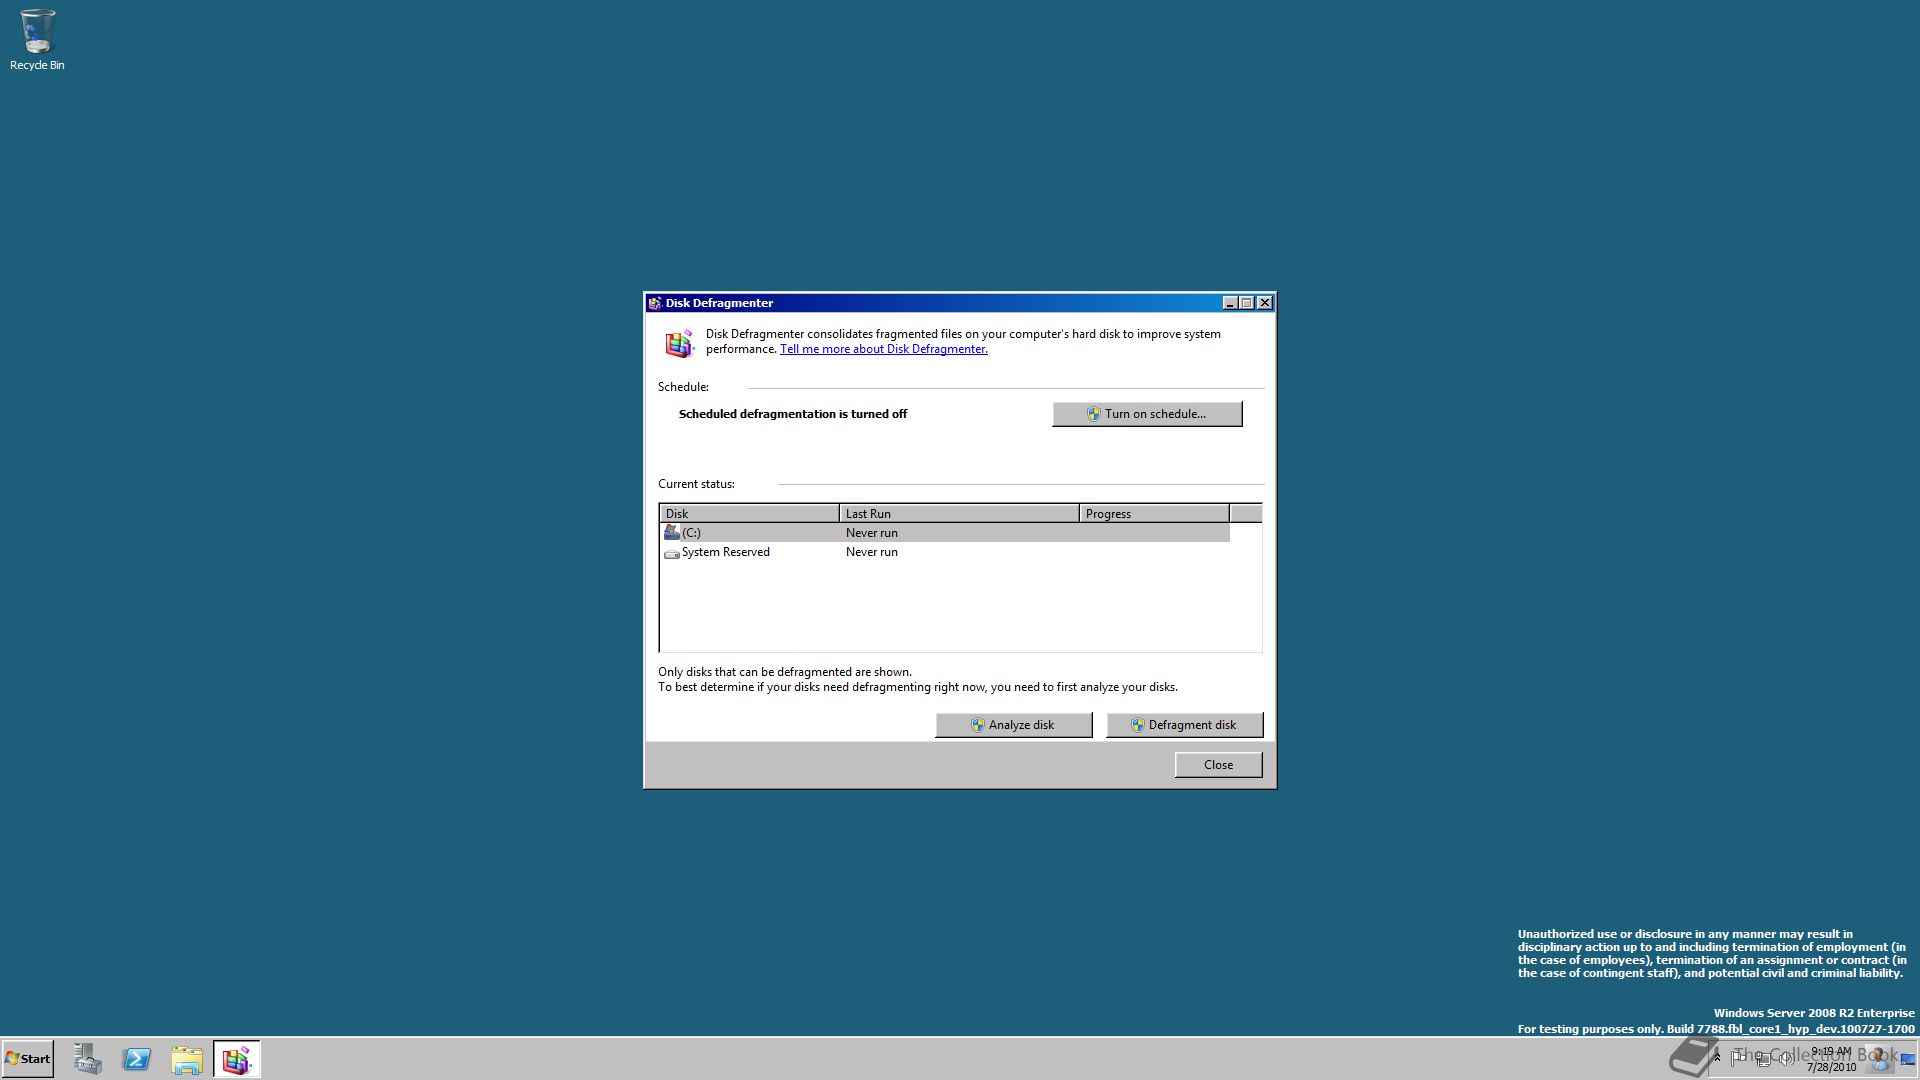Viewport: 1920px width, 1080px height.
Task: Sort list by the Disk column header
Action: pos(749,514)
